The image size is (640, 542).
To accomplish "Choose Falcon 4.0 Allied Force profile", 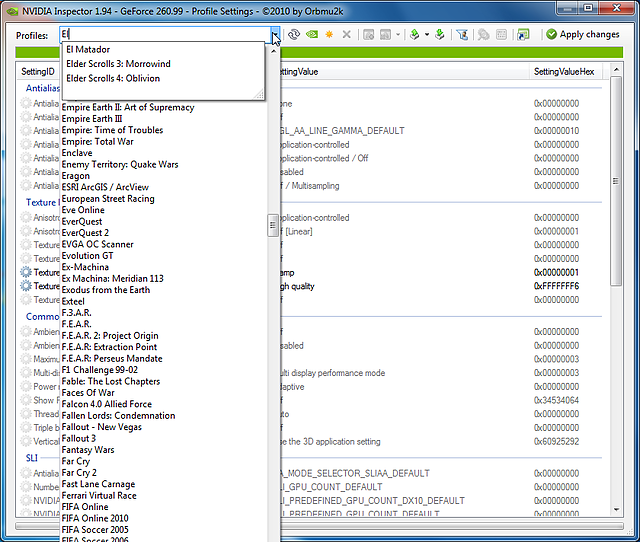I will click(107, 404).
